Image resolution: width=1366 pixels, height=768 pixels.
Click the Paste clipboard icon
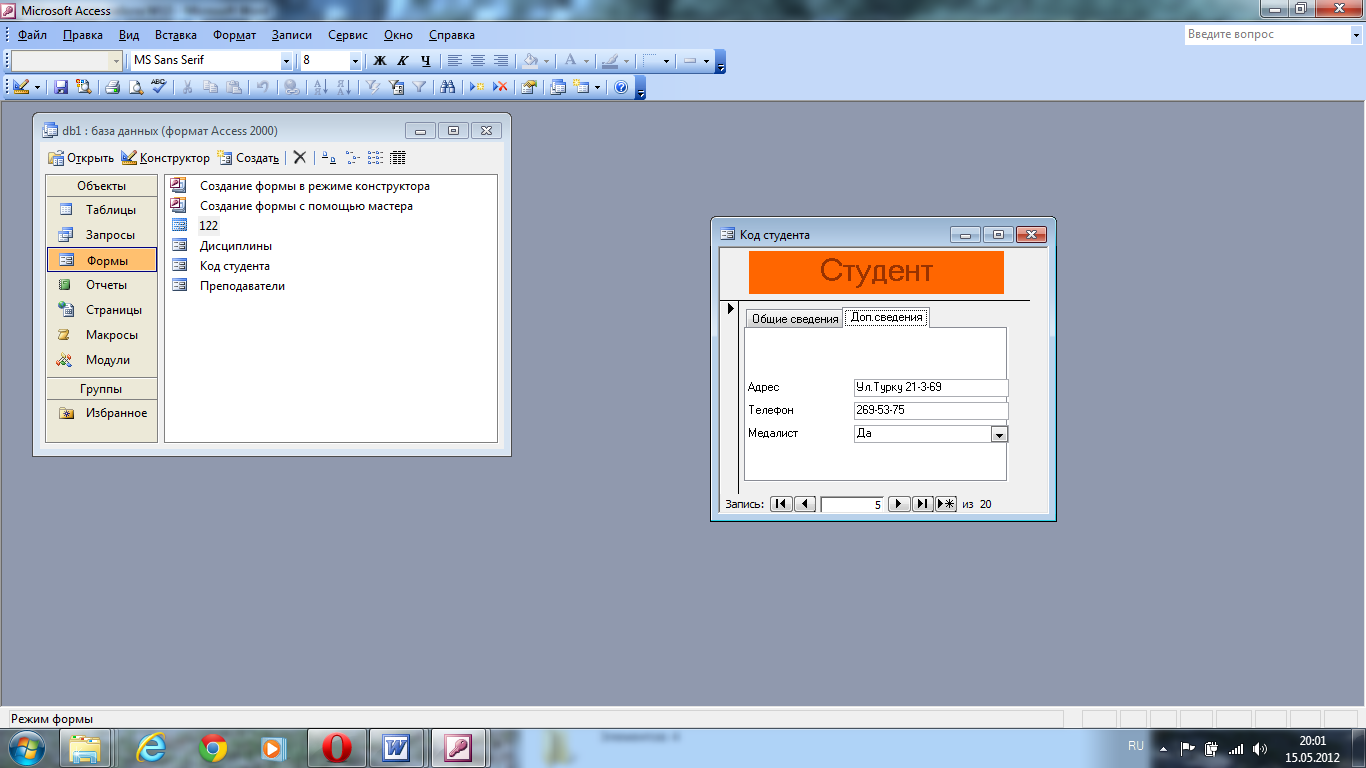click(x=233, y=87)
